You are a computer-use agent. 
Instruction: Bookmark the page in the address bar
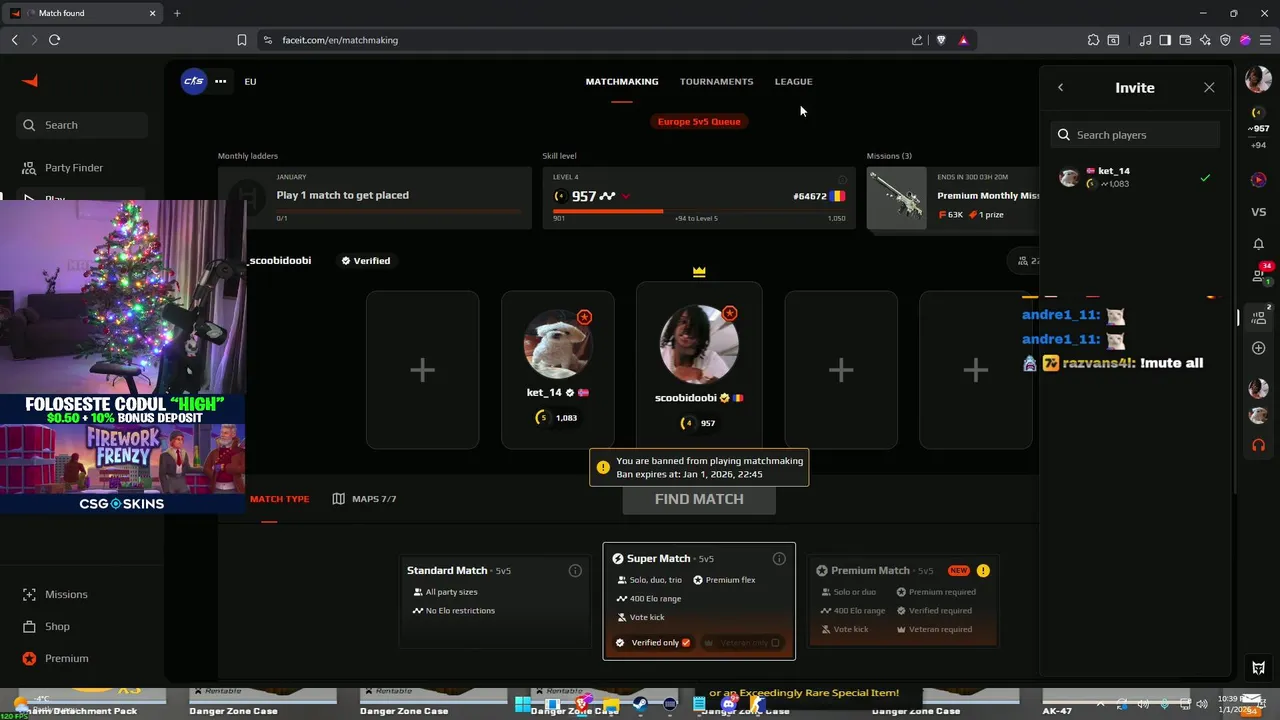click(242, 40)
